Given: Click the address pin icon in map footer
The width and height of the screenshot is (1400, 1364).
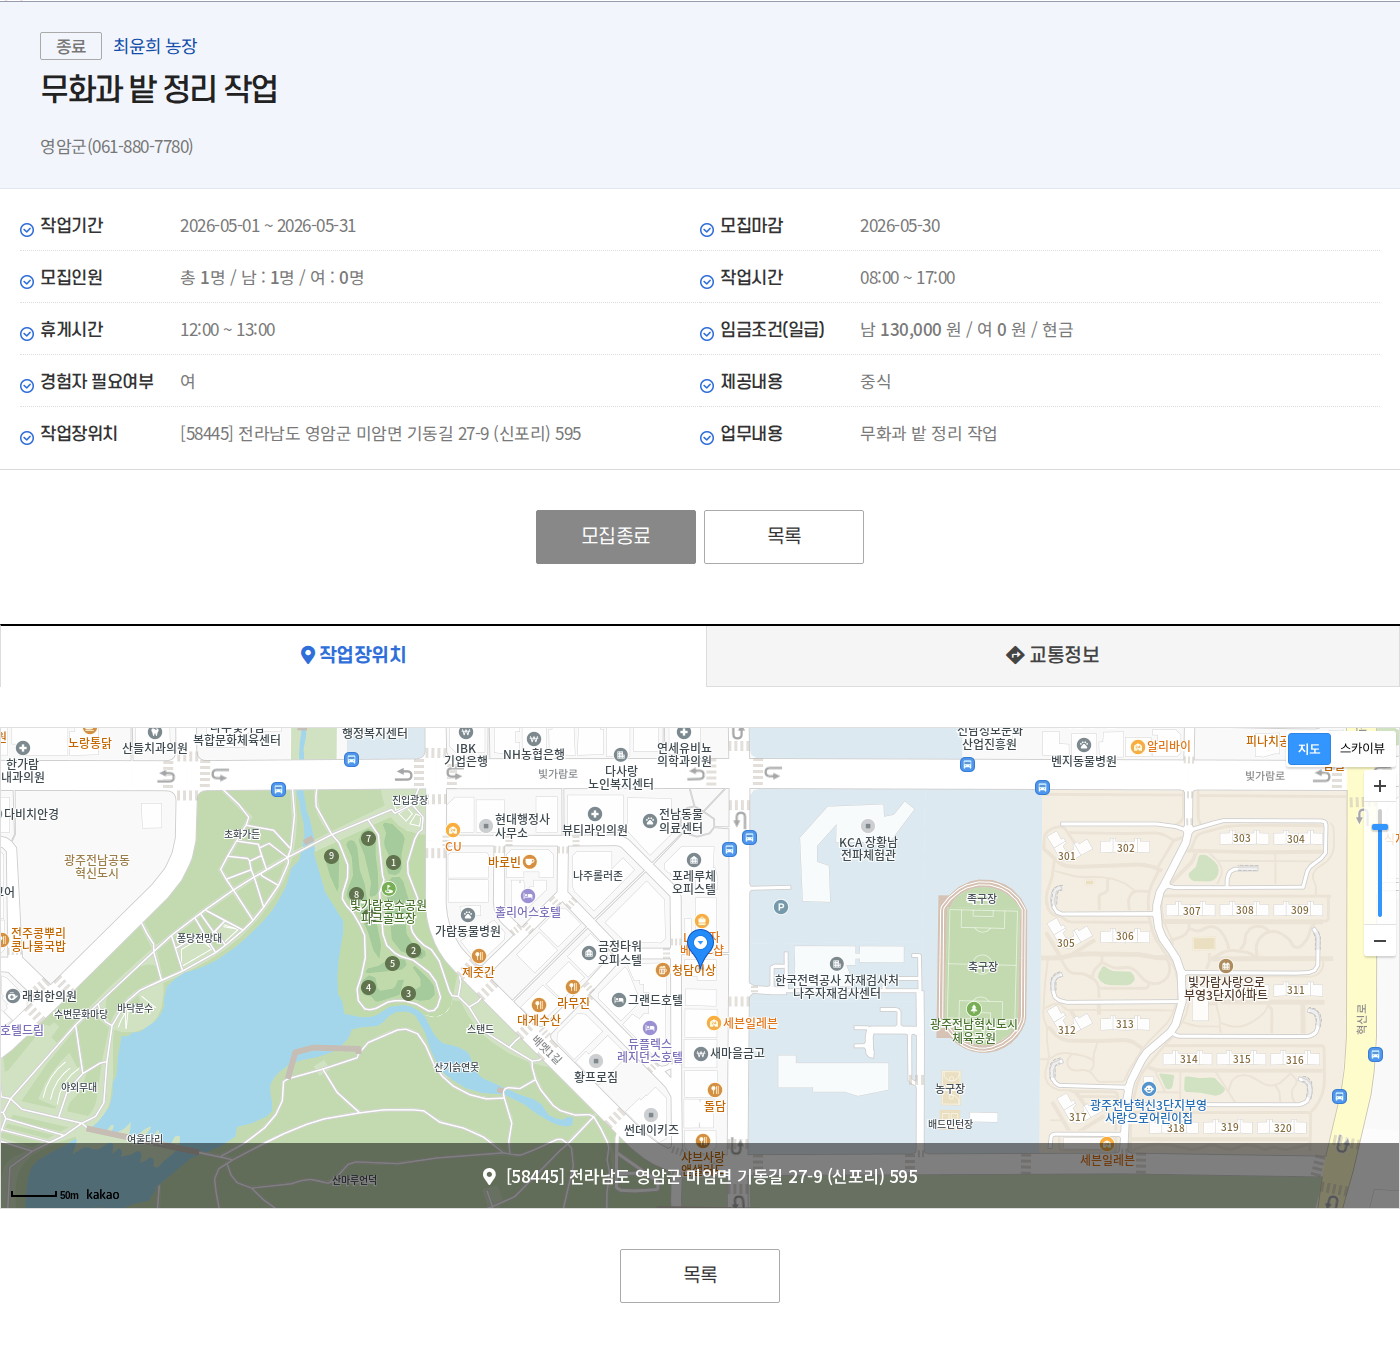Looking at the screenshot, I should (489, 1177).
